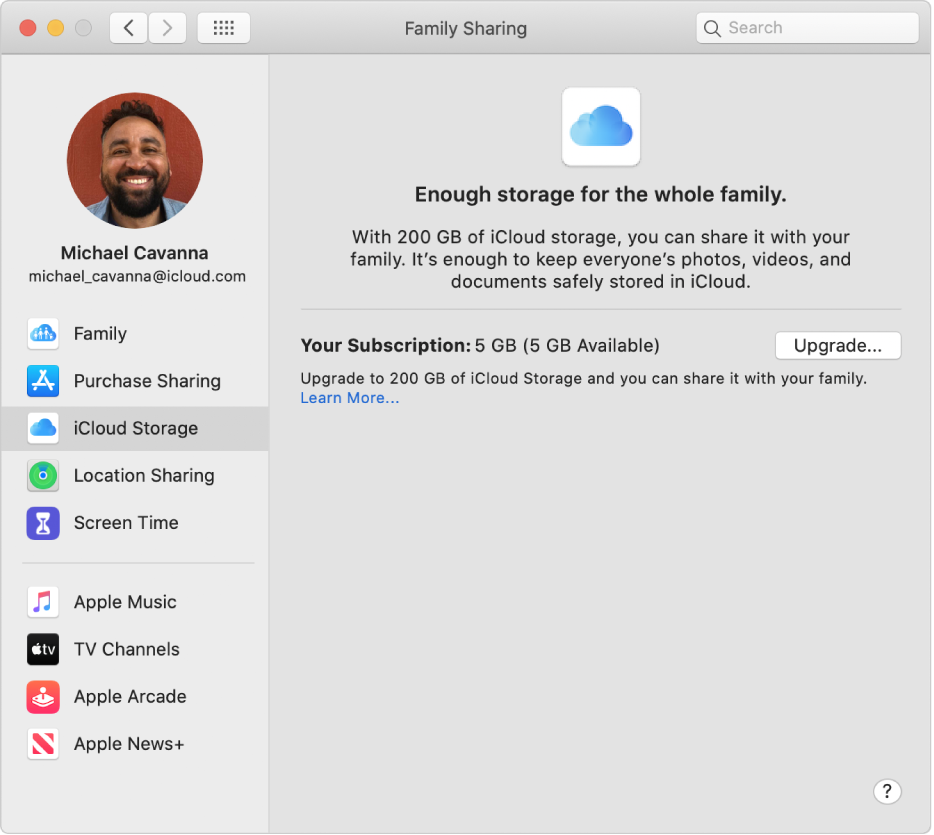Screen dimensions: 934x835
Task: Click the Michael Cavanna name text
Action: pyautogui.click(x=135, y=253)
